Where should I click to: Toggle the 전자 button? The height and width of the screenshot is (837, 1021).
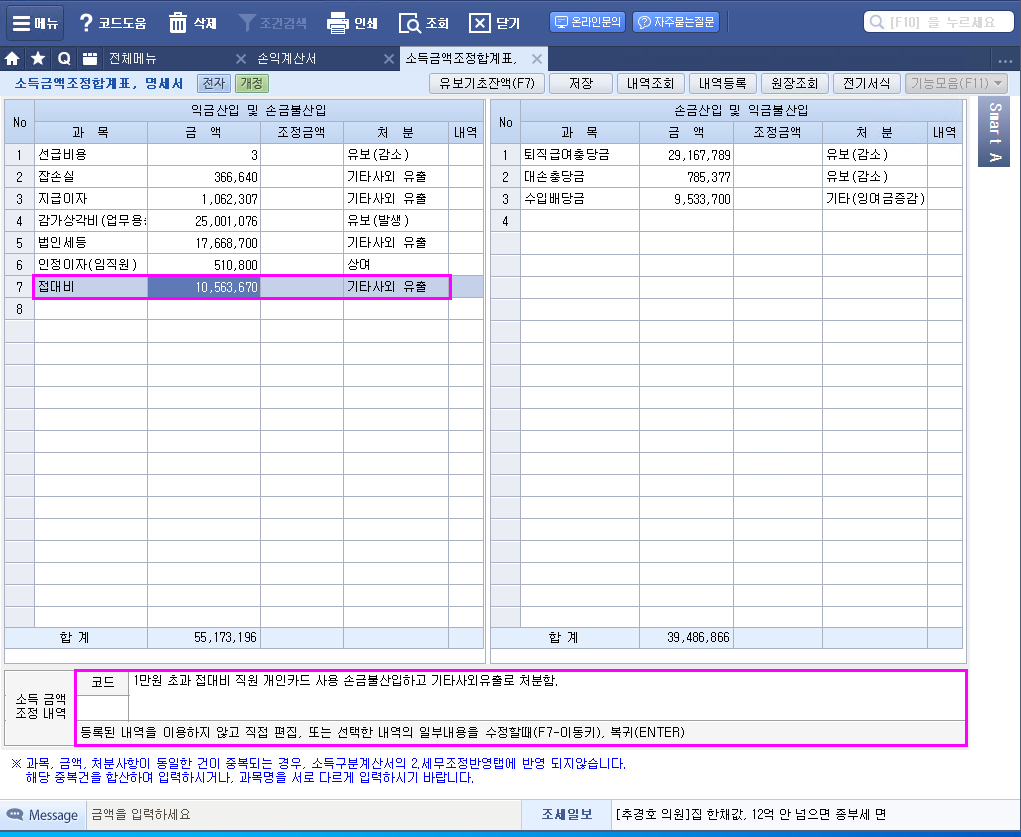tap(213, 84)
